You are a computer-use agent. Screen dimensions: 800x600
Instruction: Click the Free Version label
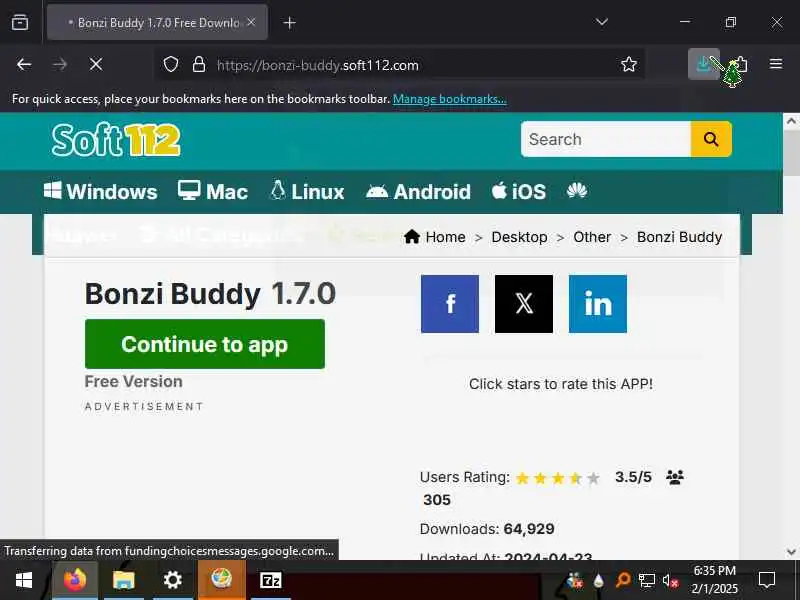click(x=134, y=382)
